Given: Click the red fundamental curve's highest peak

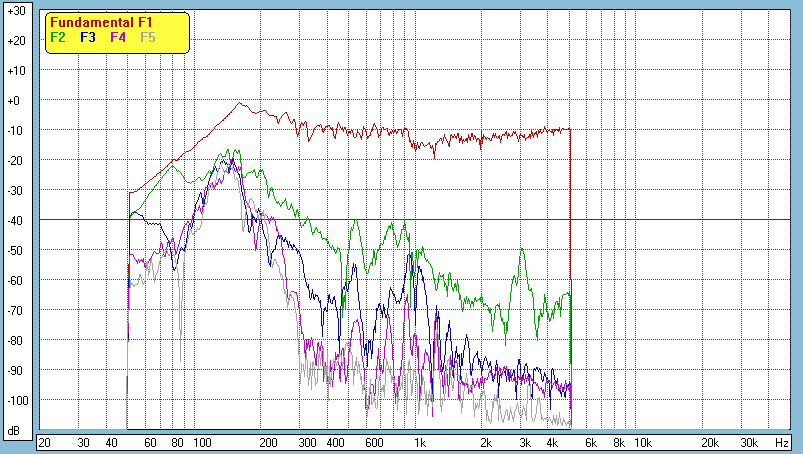Looking at the screenshot, I should point(239,103).
